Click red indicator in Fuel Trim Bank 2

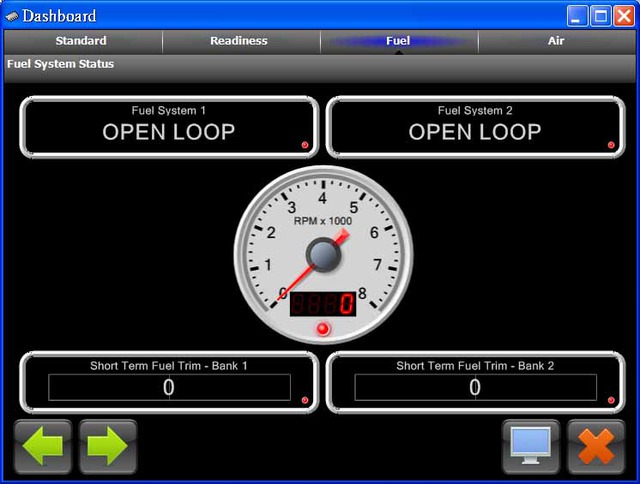pyautogui.click(x=611, y=400)
